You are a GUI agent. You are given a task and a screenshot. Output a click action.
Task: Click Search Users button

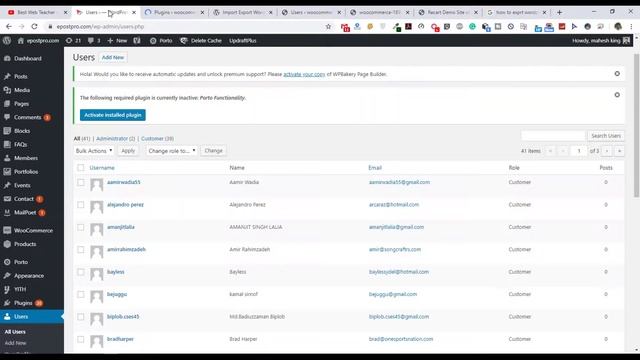point(606,136)
